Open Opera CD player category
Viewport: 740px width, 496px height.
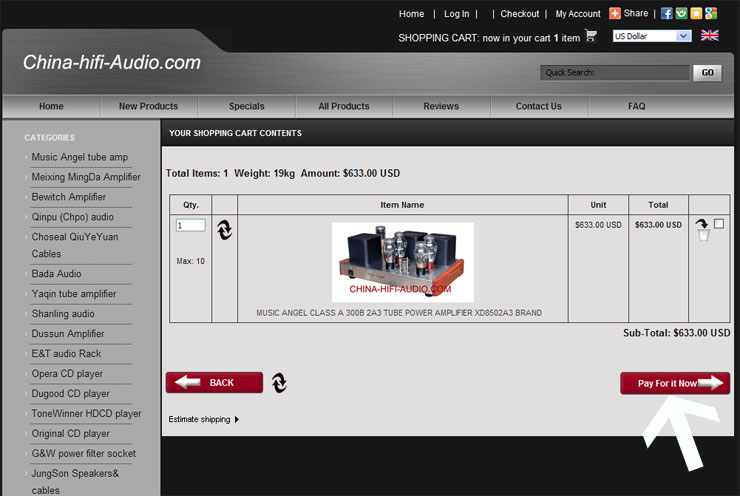(x=67, y=374)
